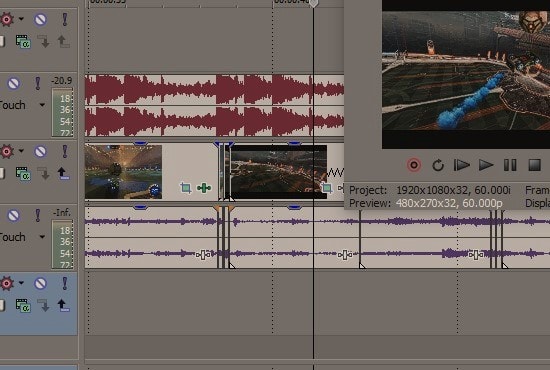Solo the empty first video track
The height and width of the screenshot is (370, 550).
pos(65,19)
